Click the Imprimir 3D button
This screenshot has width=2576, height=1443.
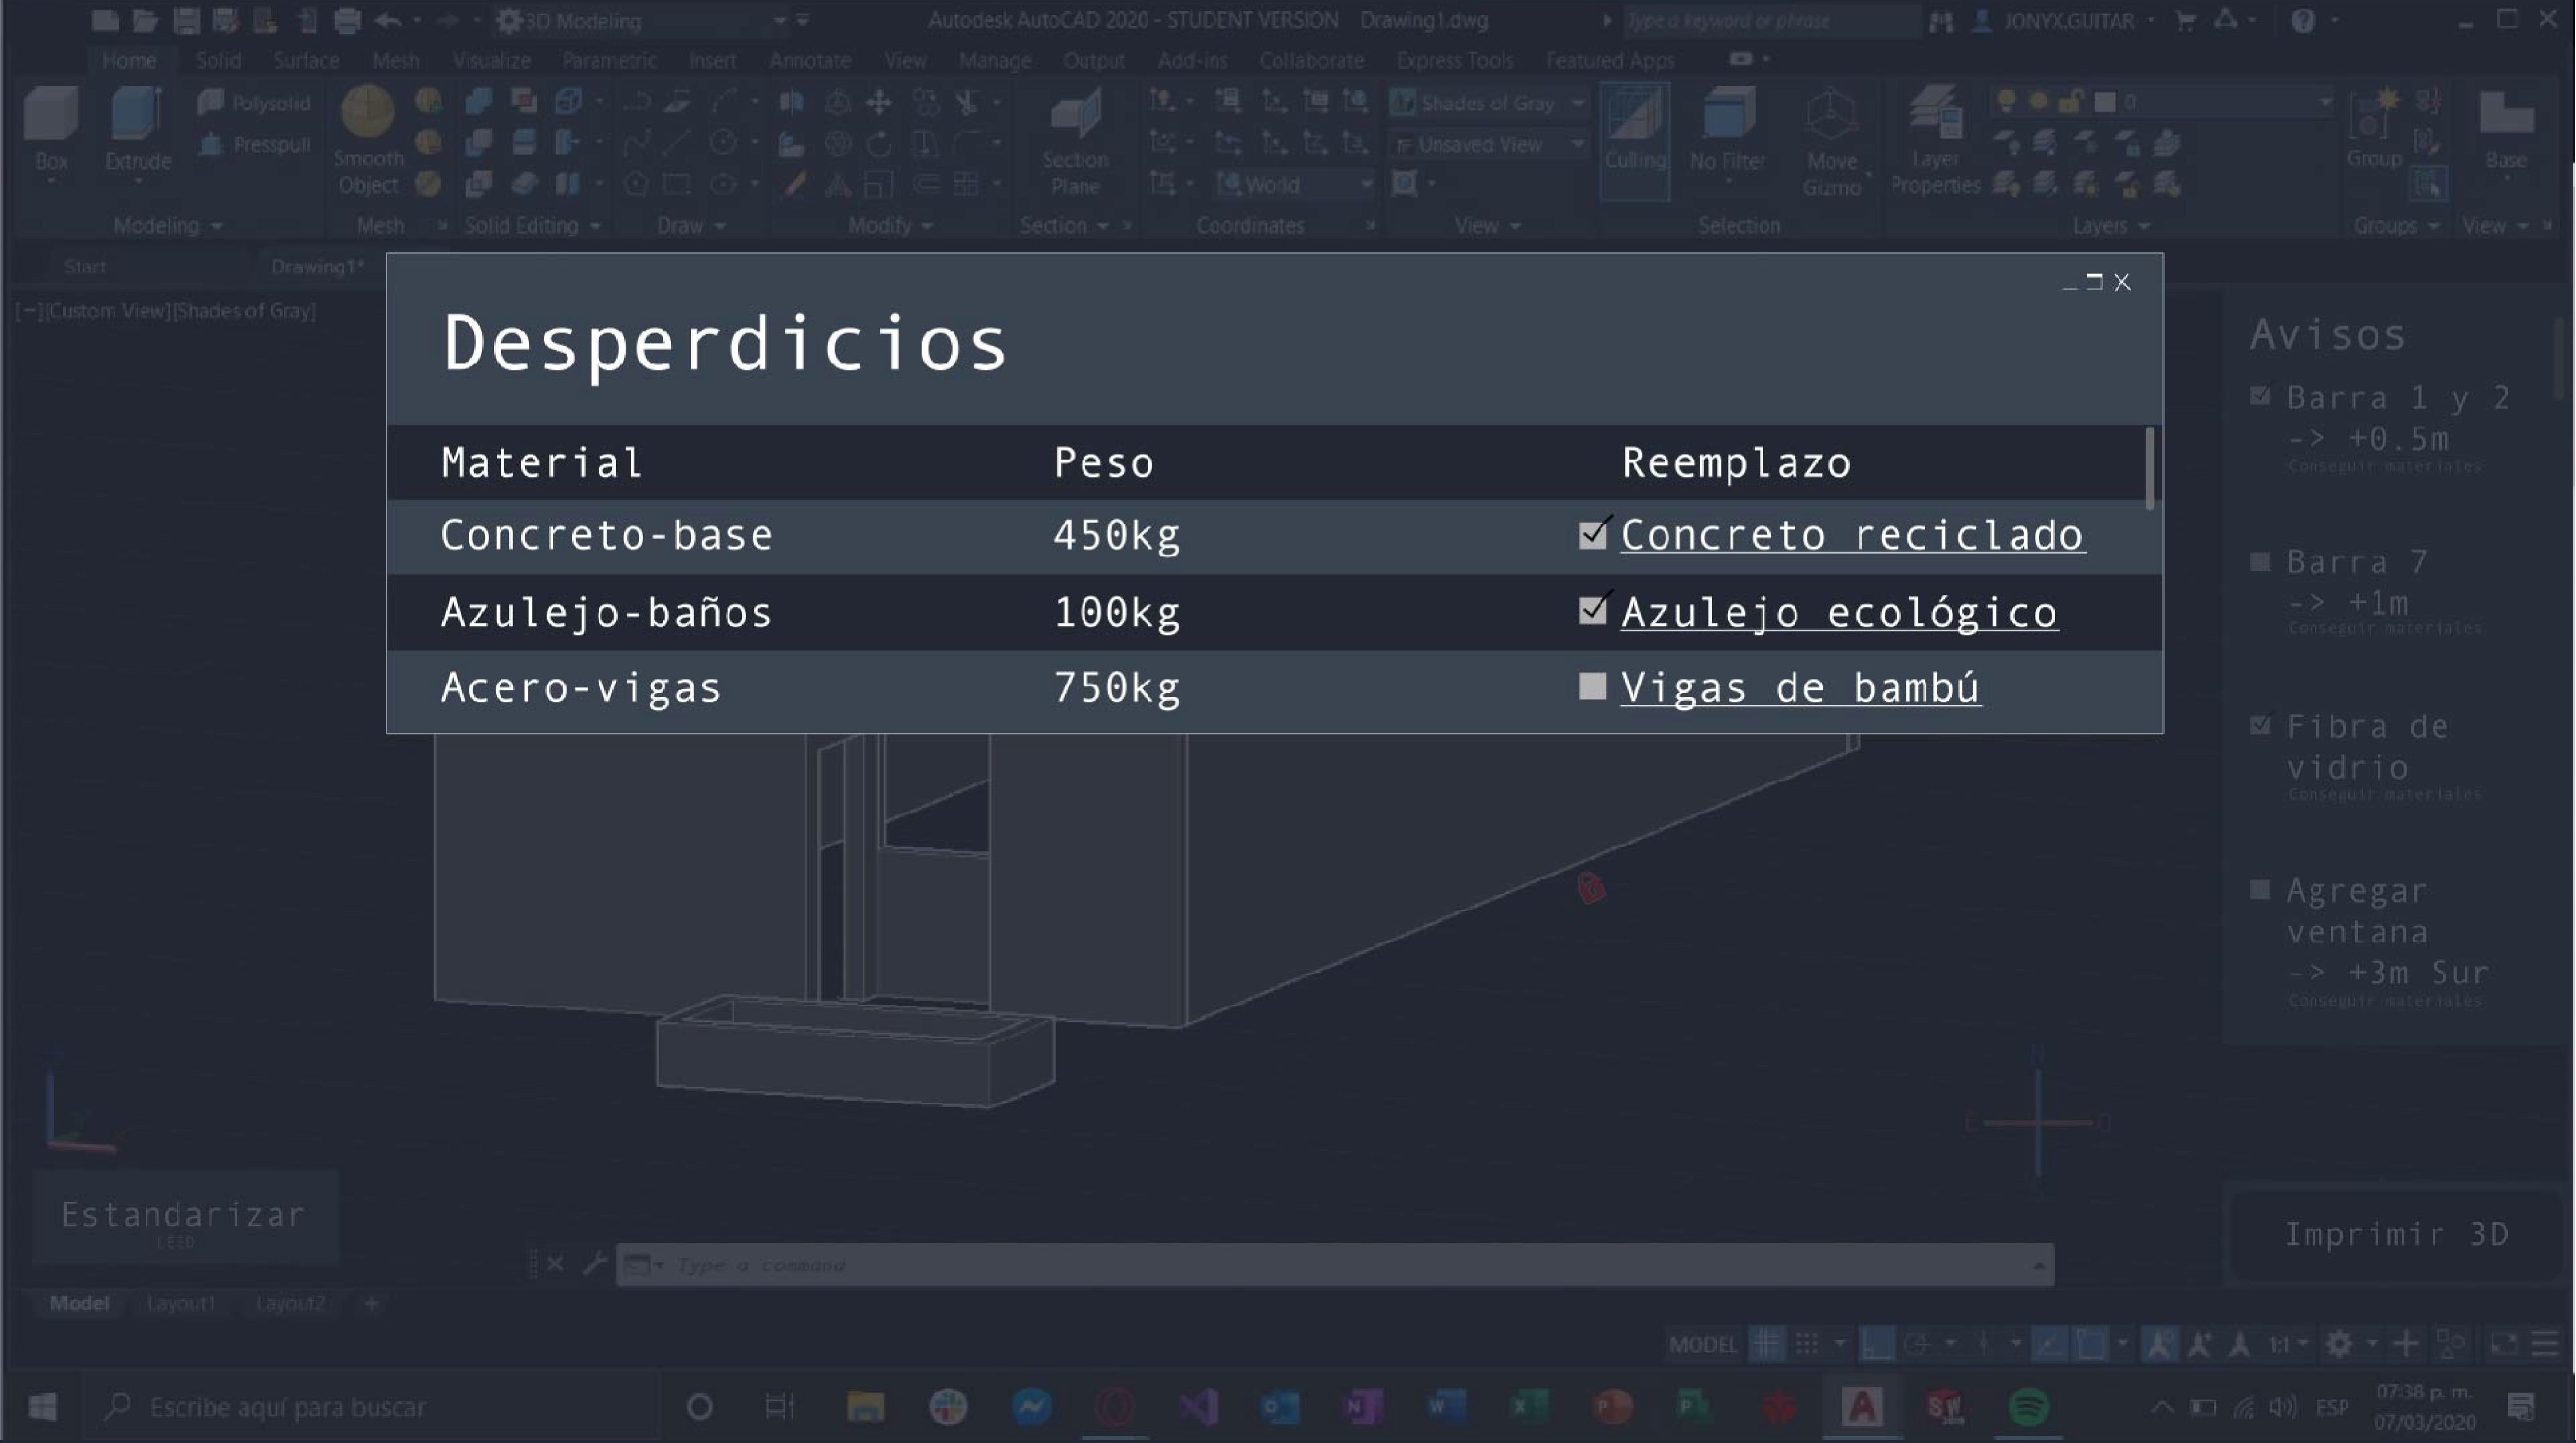[2397, 1234]
